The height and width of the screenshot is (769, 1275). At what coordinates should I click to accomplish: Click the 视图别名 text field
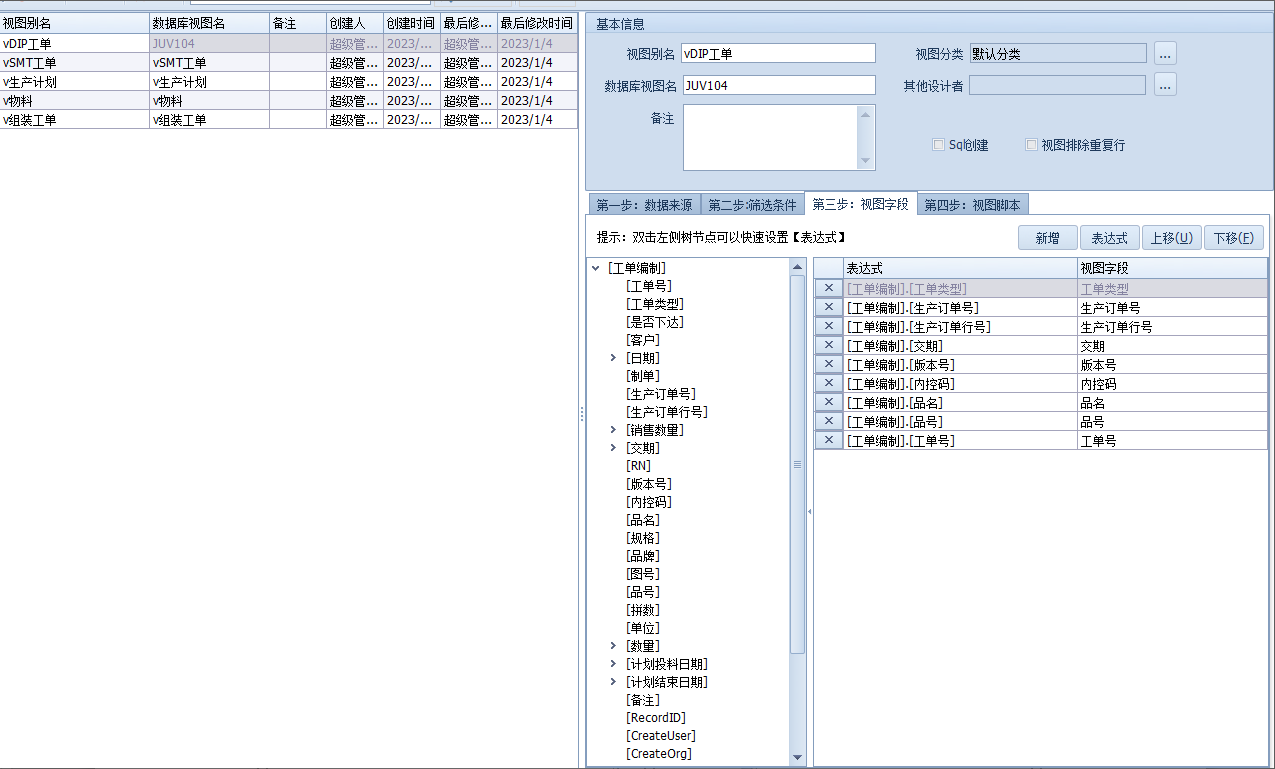[777, 54]
